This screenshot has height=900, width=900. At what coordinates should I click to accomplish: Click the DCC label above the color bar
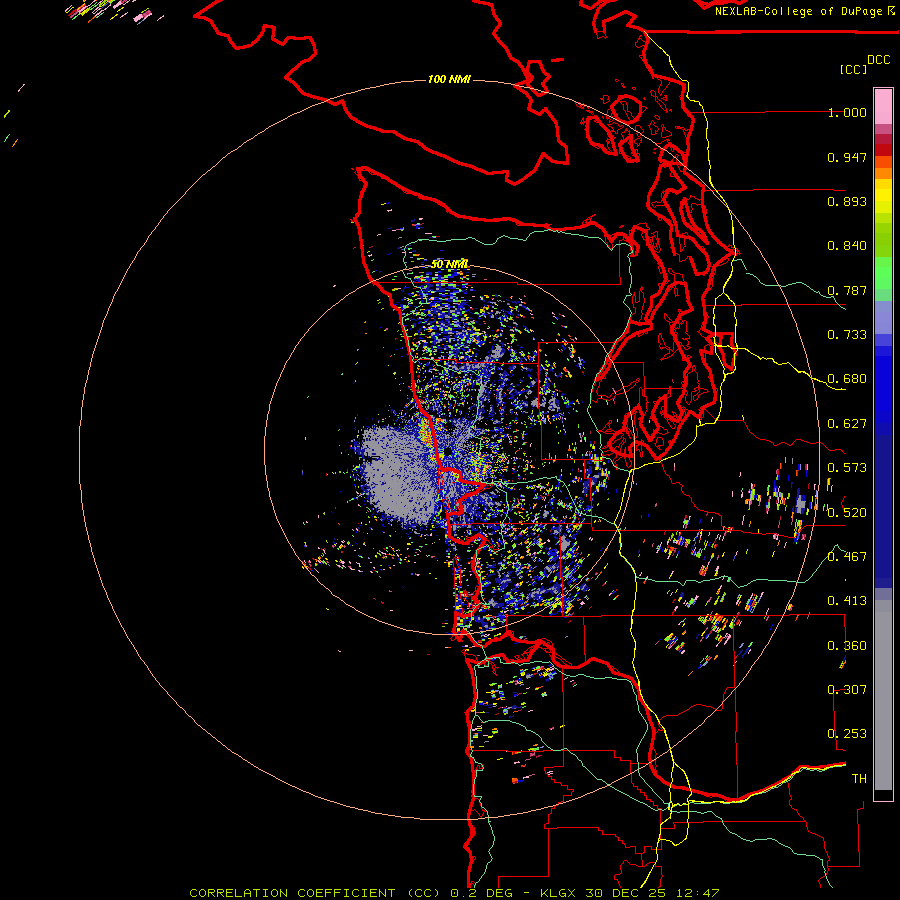pyautogui.click(x=878, y=60)
